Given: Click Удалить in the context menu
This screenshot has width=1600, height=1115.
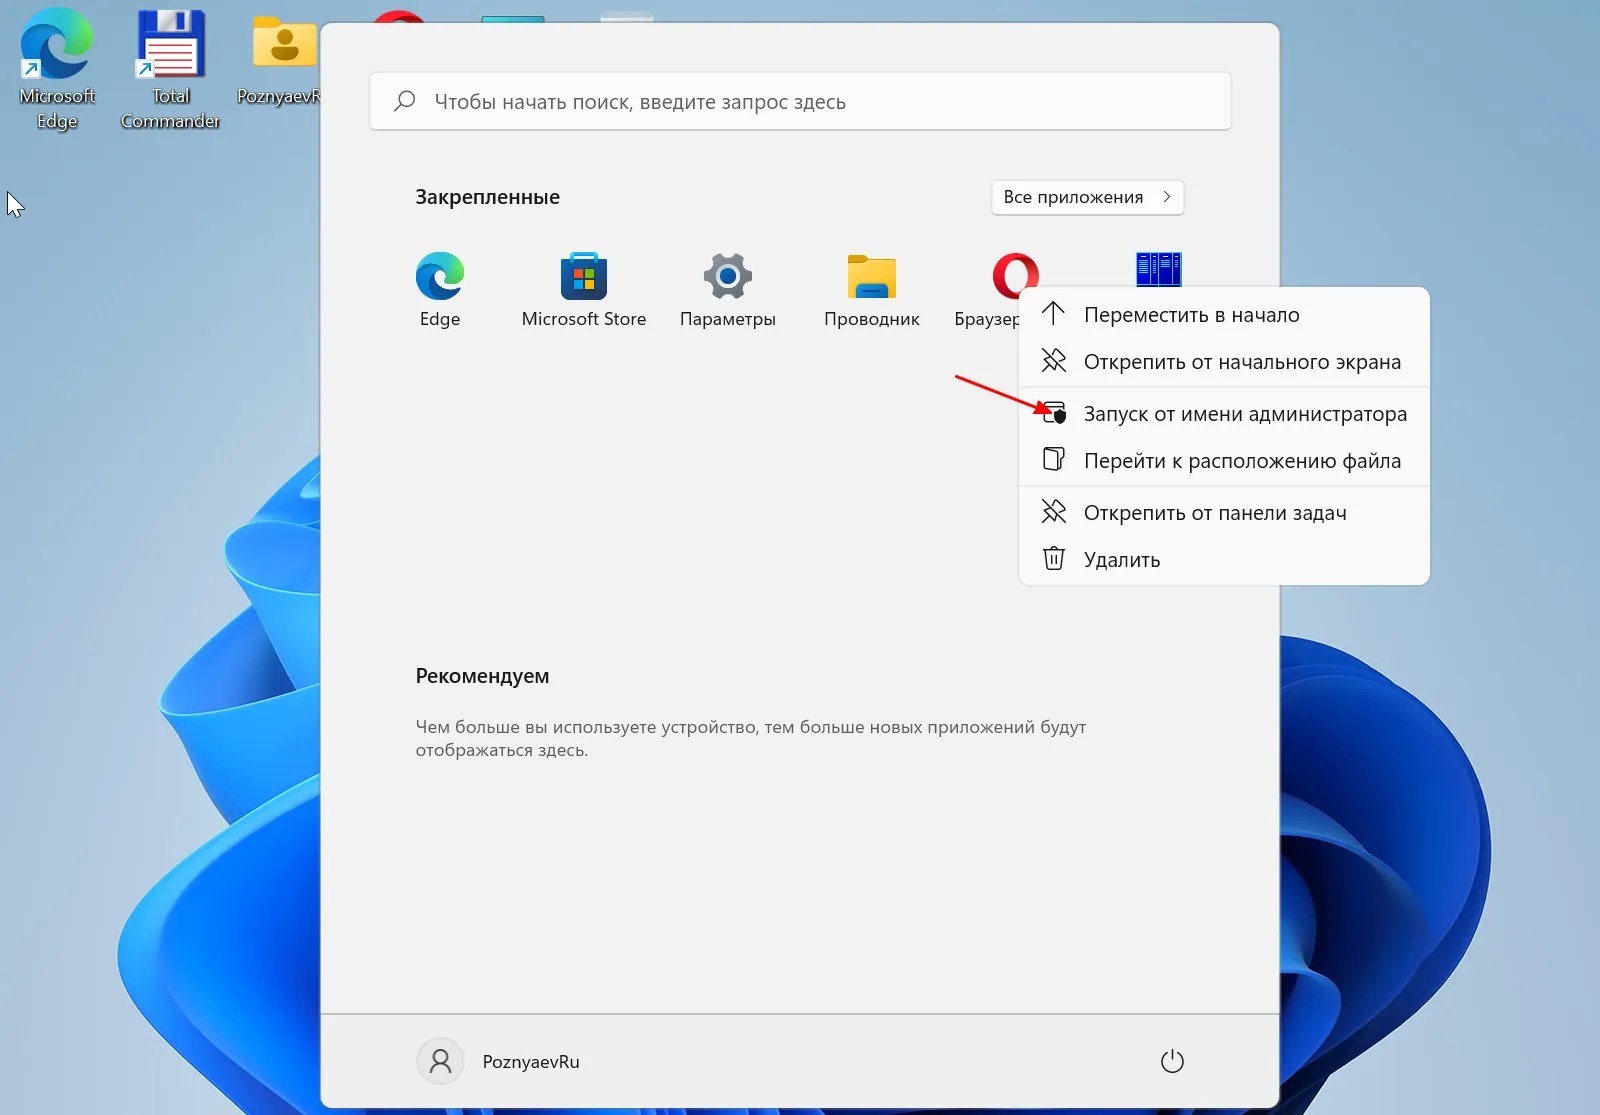Looking at the screenshot, I should (1121, 560).
